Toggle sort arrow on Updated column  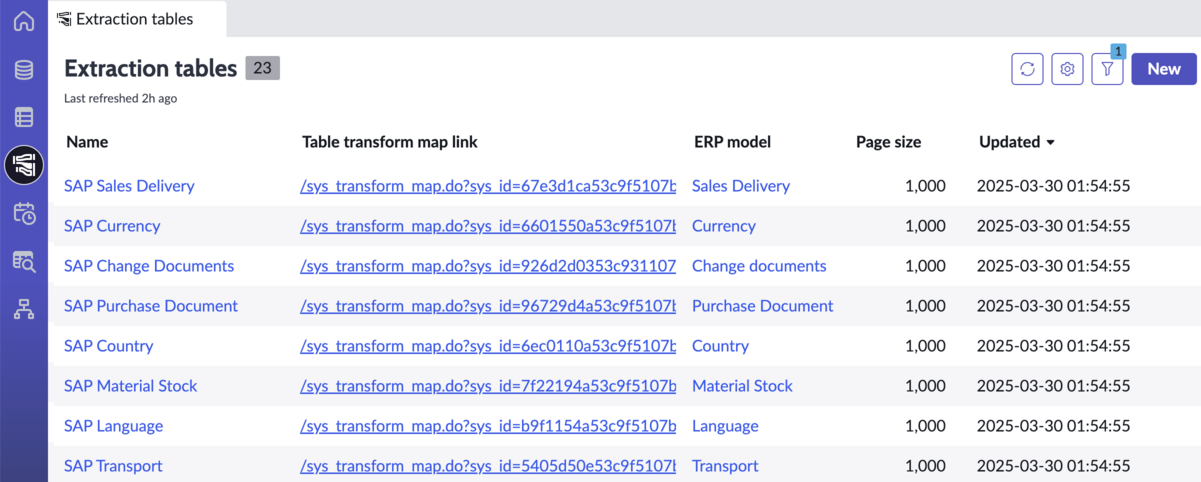[1050, 143]
